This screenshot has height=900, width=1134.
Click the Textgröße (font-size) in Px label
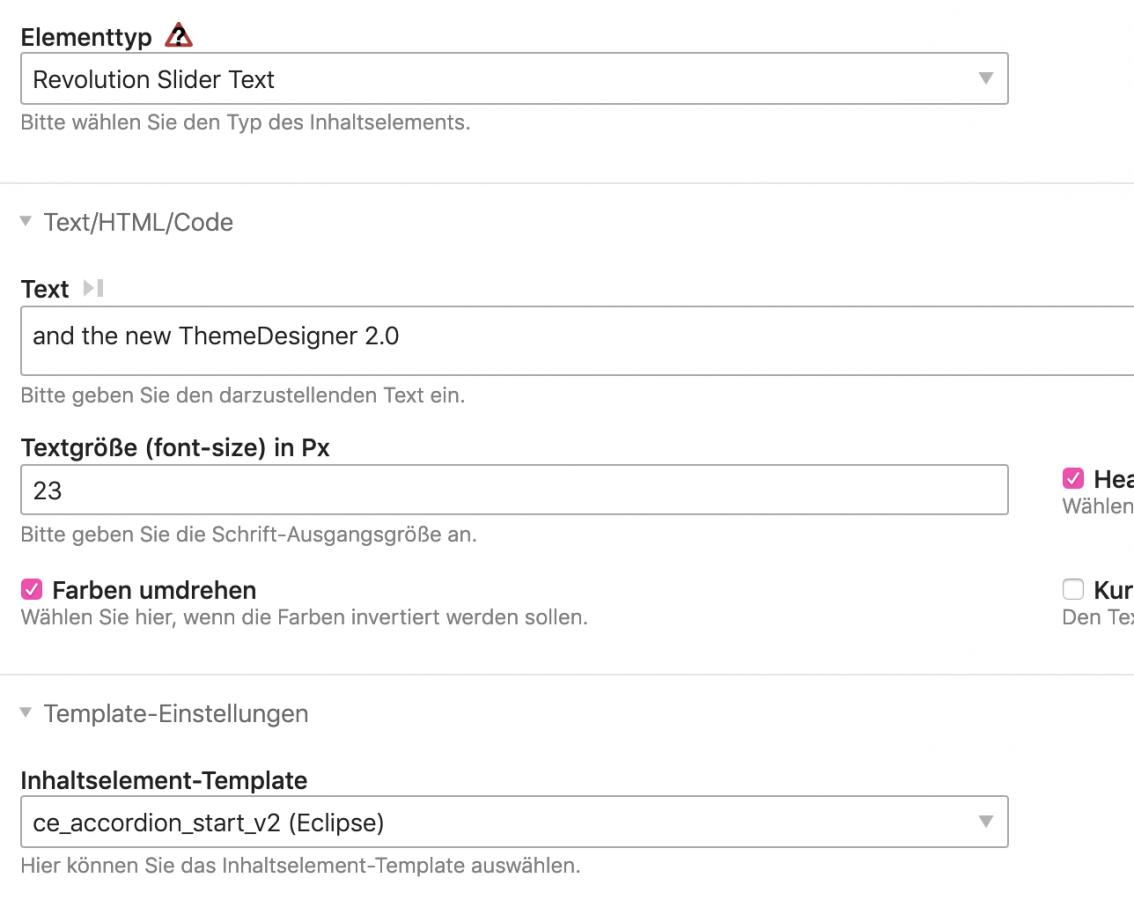click(x=175, y=448)
